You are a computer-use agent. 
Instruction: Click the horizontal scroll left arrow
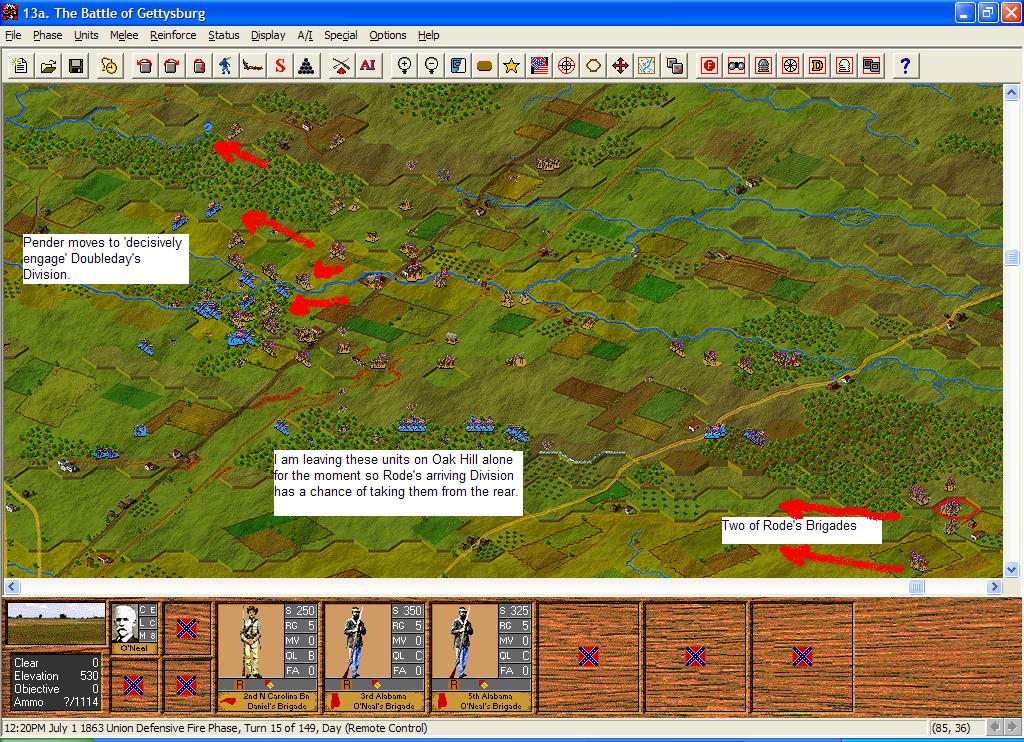click(x=12, y=587)
